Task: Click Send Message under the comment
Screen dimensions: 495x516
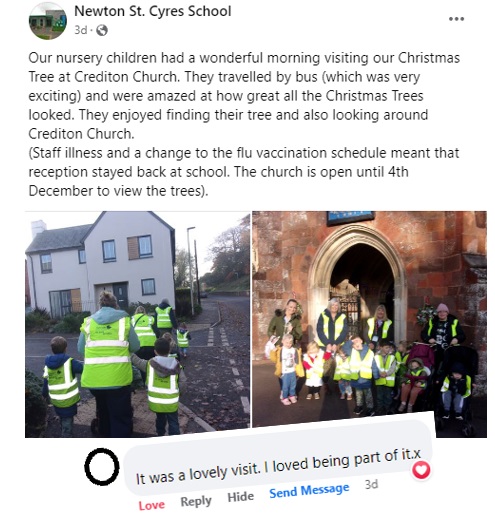Action: (x=309, y=490)
